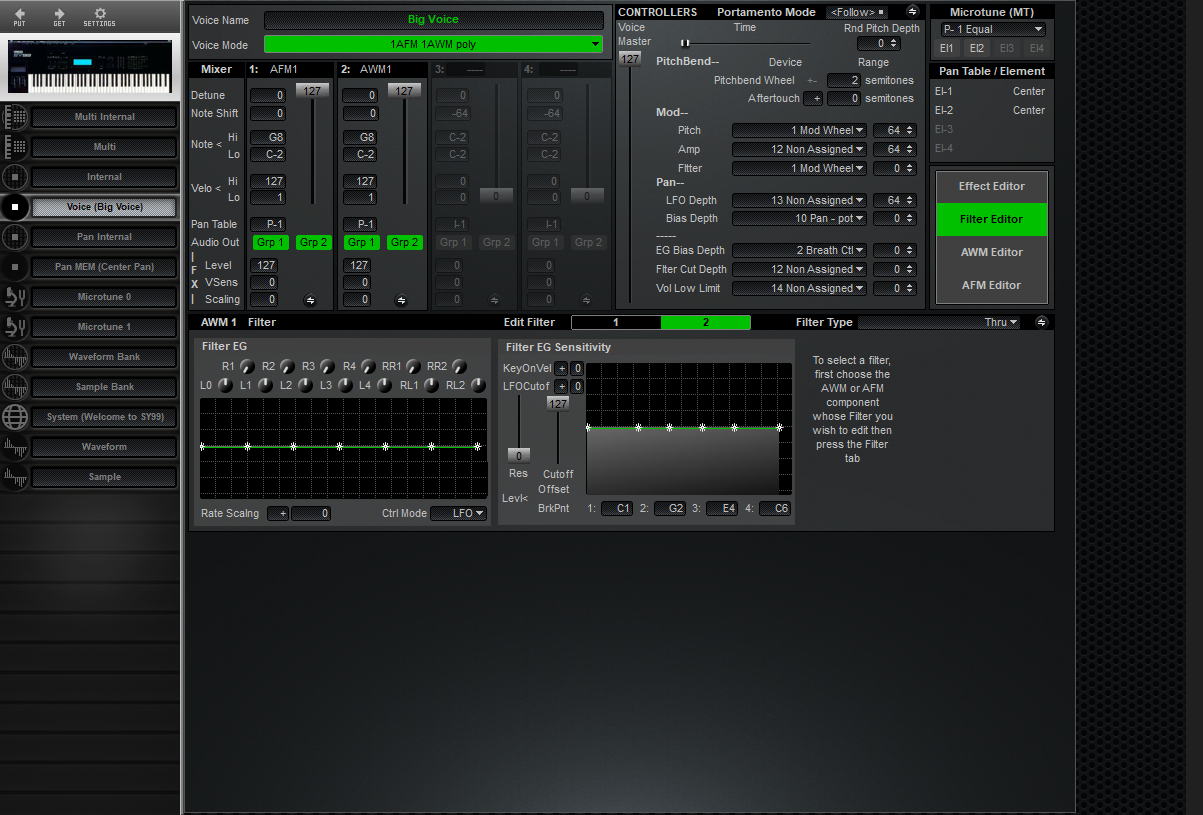Click the icon beside Pan MEM
The image size is (1203, 815).
click(x=15, y=267)
